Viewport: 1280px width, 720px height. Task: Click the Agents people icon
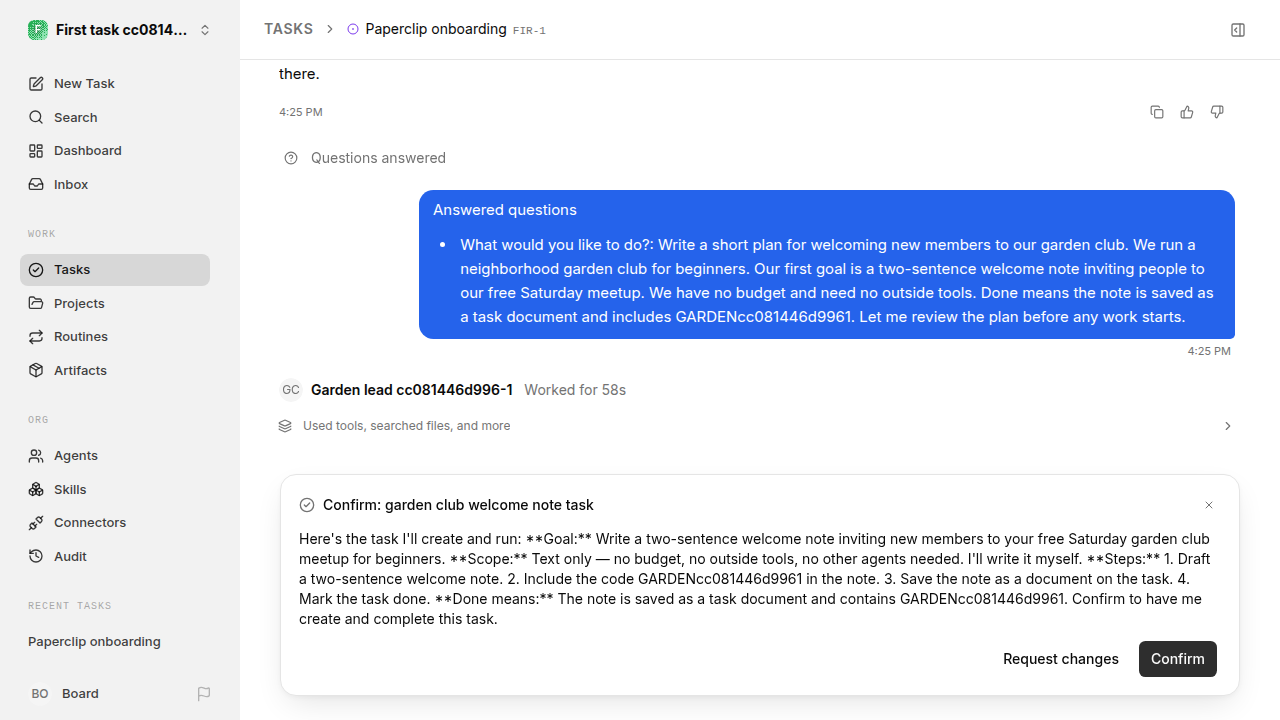click(x=36, y=456)
